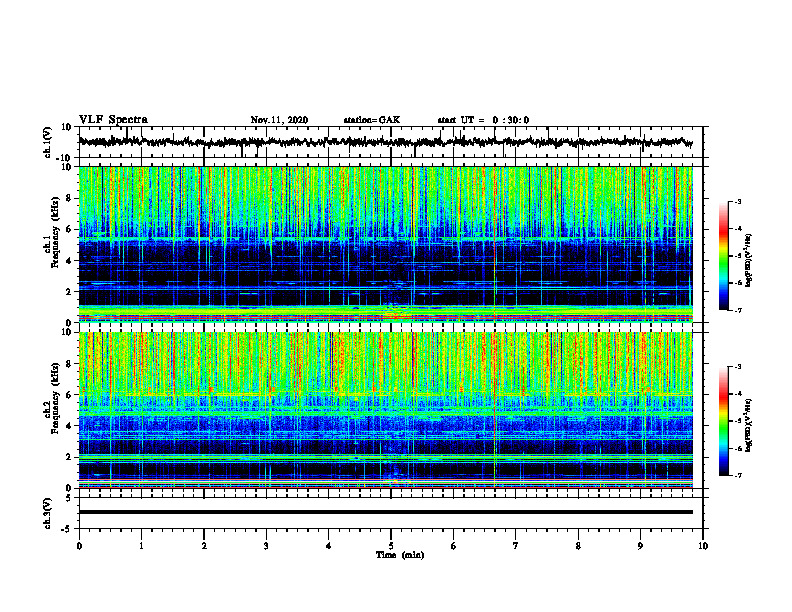This screenshot has width=792, height=612.
Task: Click the time axis tick label "1"
Action: 141,546
